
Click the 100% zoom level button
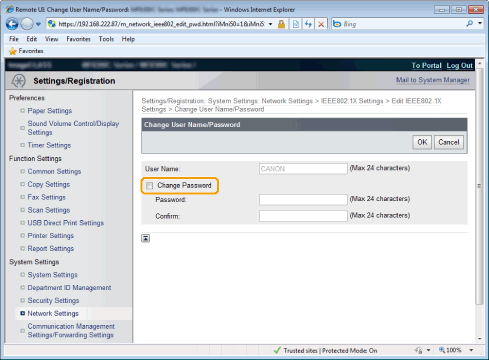point(450,350)
